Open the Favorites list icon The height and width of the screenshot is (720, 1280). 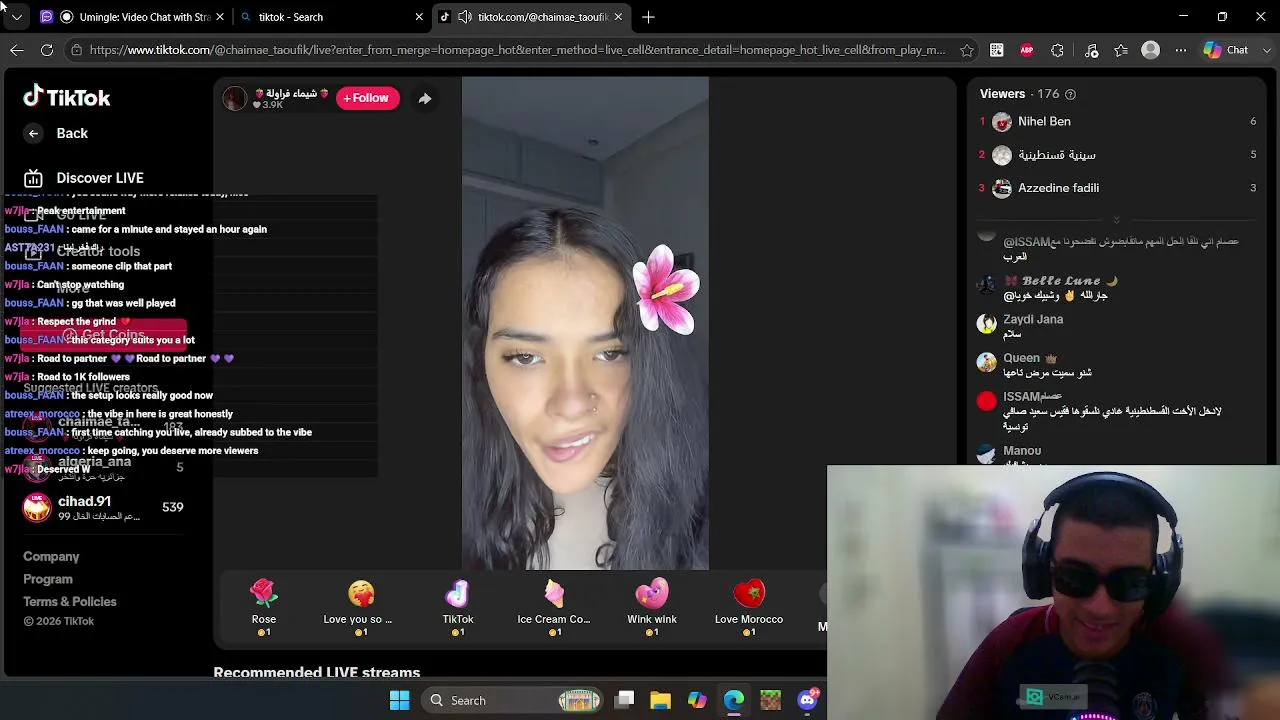point(1121,50)
